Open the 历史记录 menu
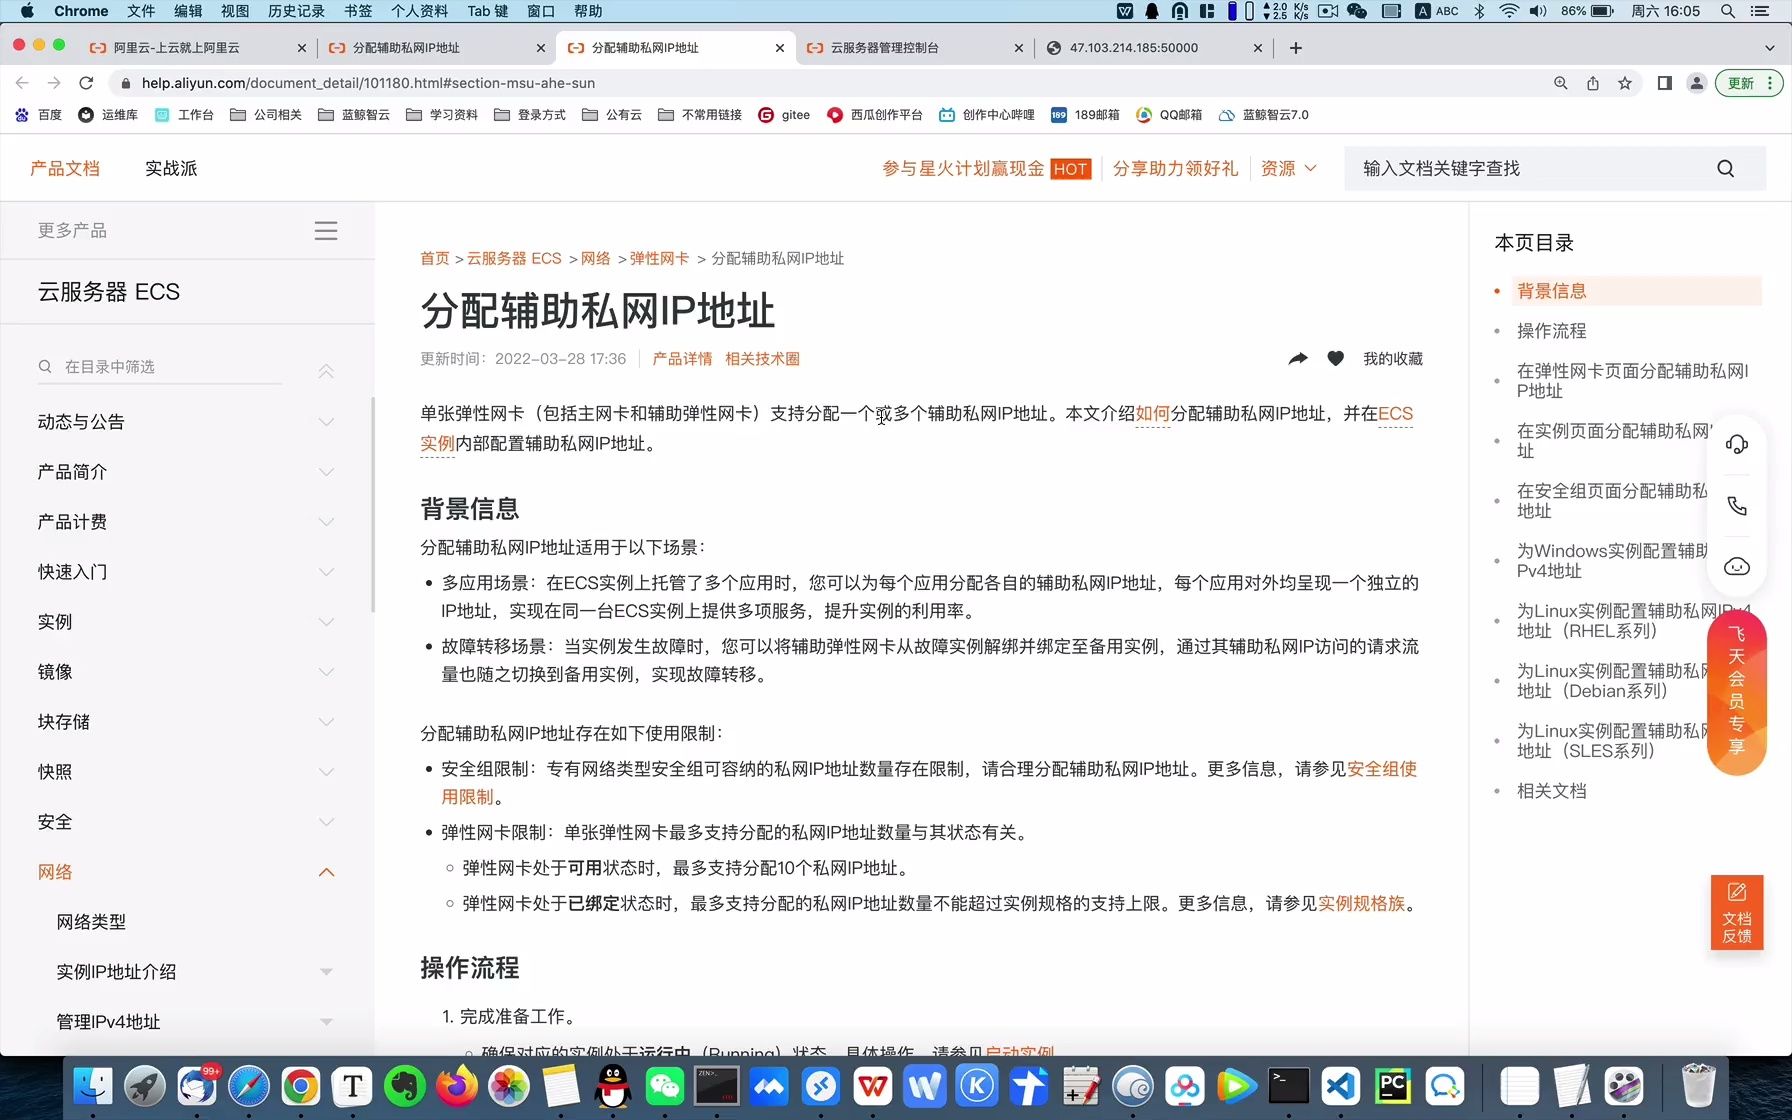The image size is (1792, 1120). (x=296, y=11)
